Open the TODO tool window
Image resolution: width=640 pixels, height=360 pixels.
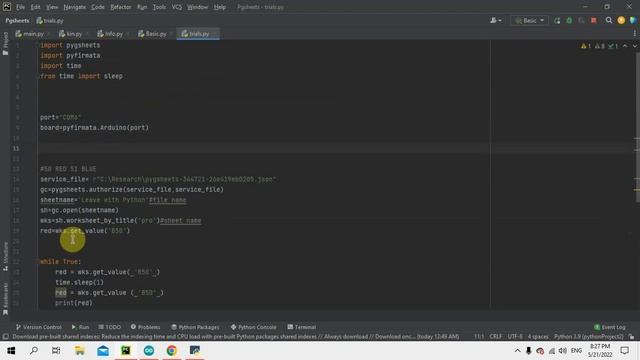[x=110, y=327]
